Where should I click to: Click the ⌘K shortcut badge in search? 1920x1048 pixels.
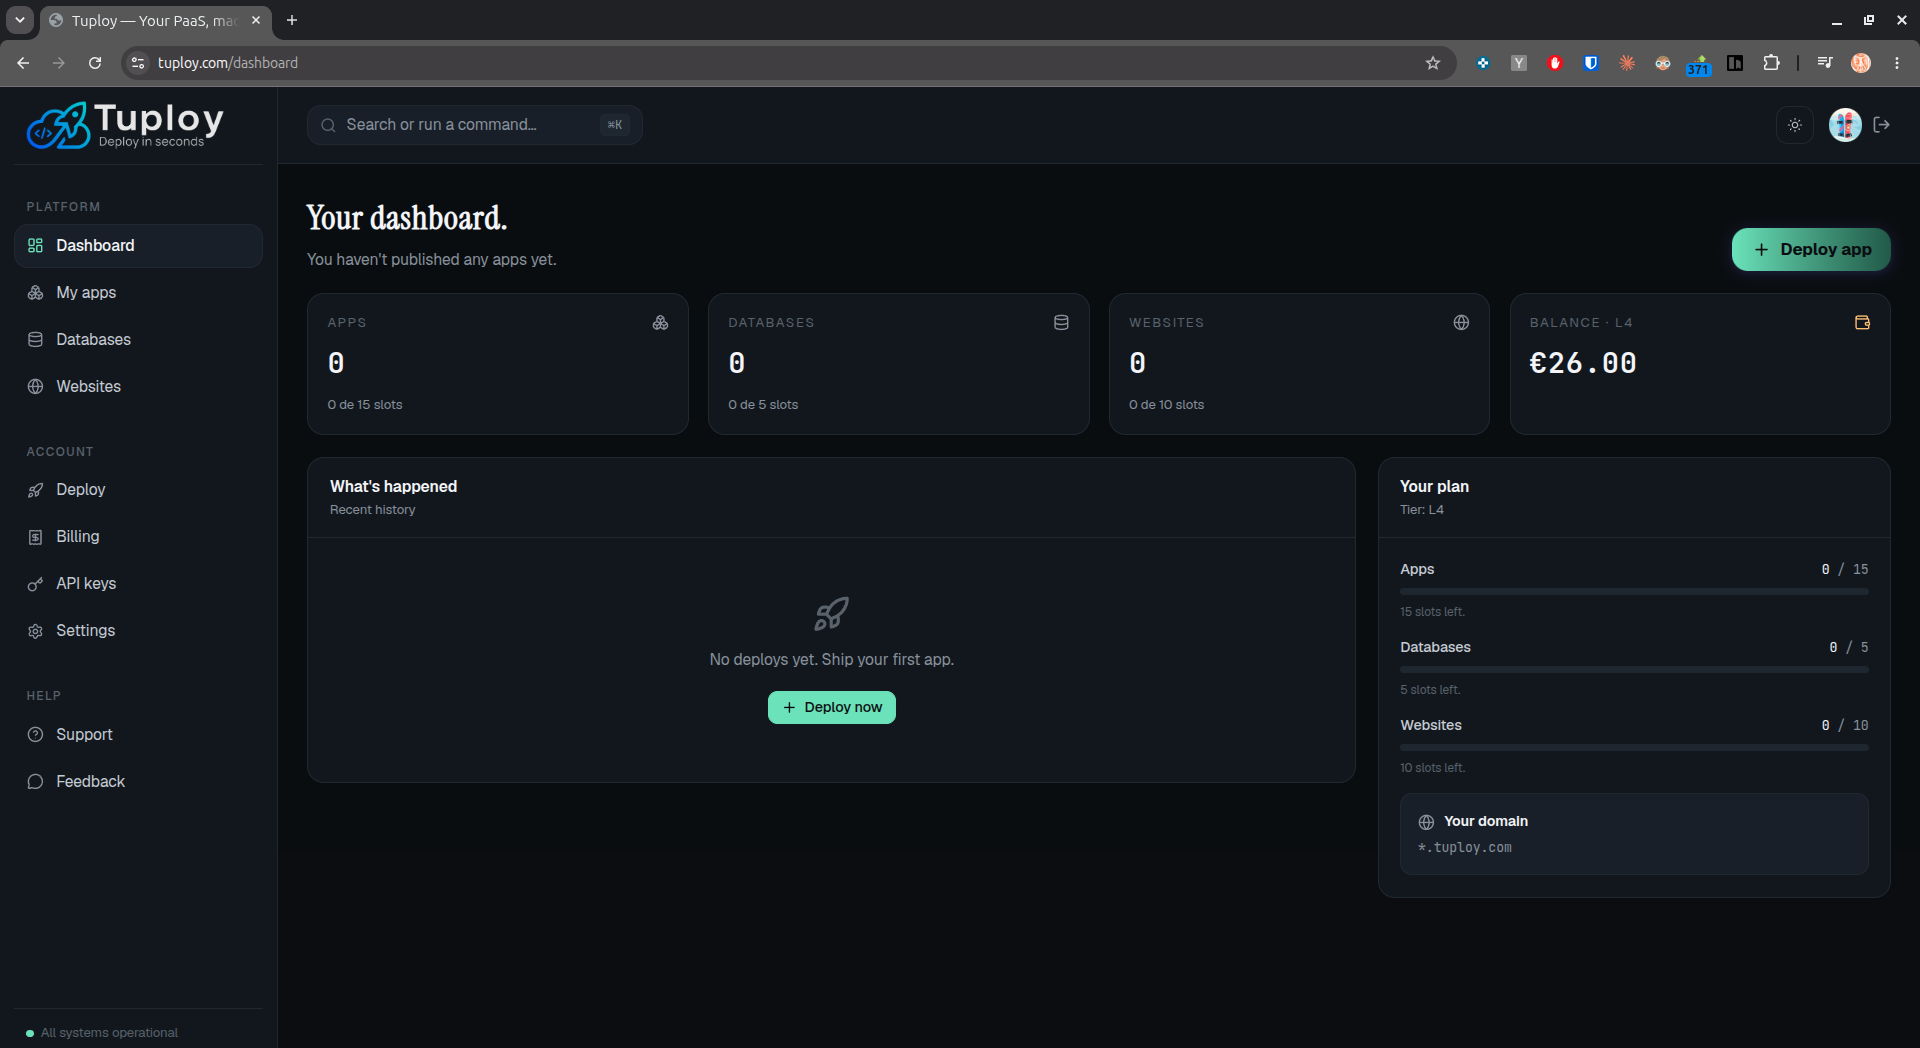[614, 125]
